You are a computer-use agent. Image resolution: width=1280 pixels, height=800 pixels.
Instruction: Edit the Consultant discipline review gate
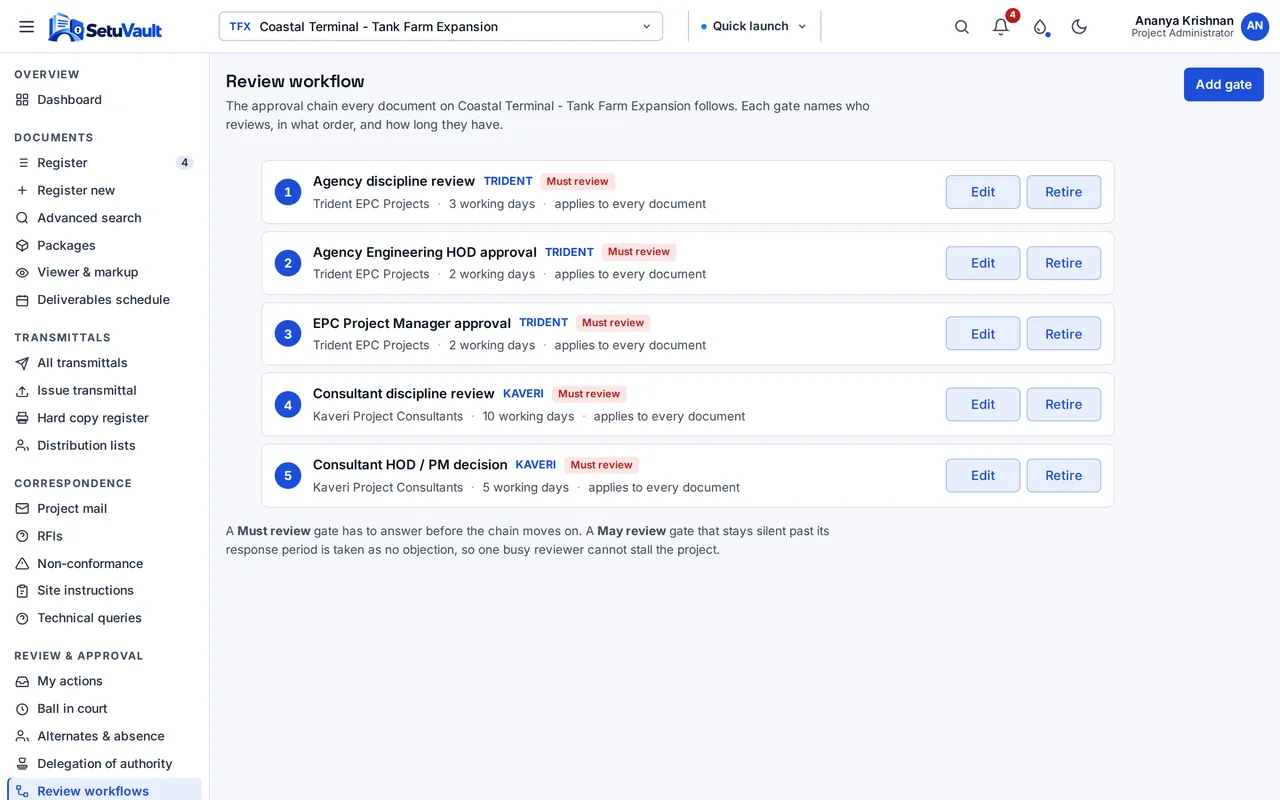(x=983, y=404)
